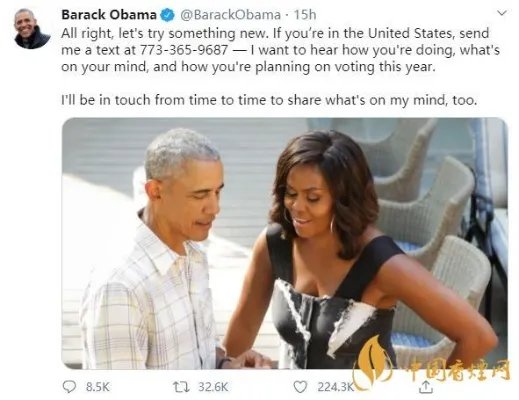Expand the tweet options chevron

pyautogui.click(x=502, y=13)
